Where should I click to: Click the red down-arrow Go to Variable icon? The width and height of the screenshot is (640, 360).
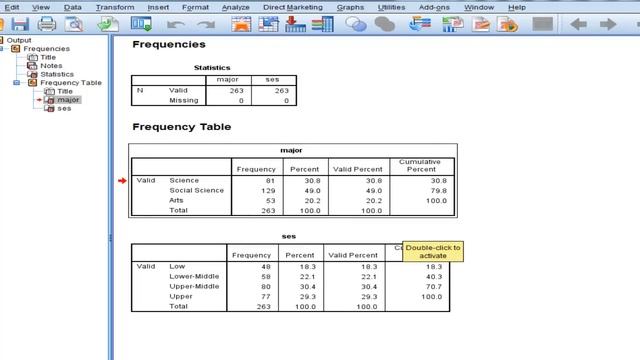pos(296,24)
